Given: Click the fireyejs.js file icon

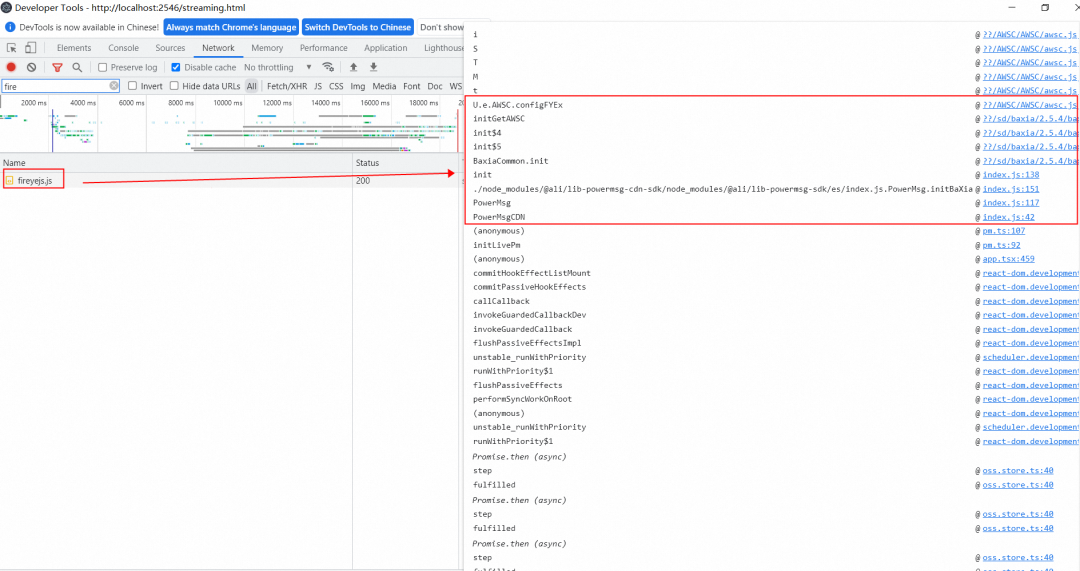Looking at the screenshot, I should pos(10,180).
